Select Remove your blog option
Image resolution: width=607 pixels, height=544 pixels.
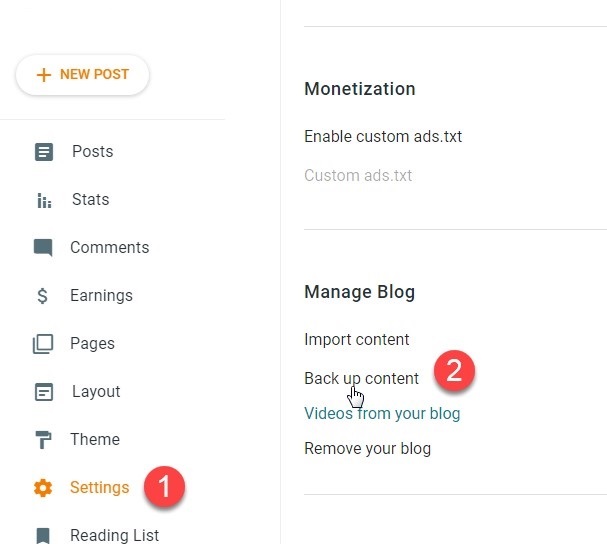pos(367,448)
